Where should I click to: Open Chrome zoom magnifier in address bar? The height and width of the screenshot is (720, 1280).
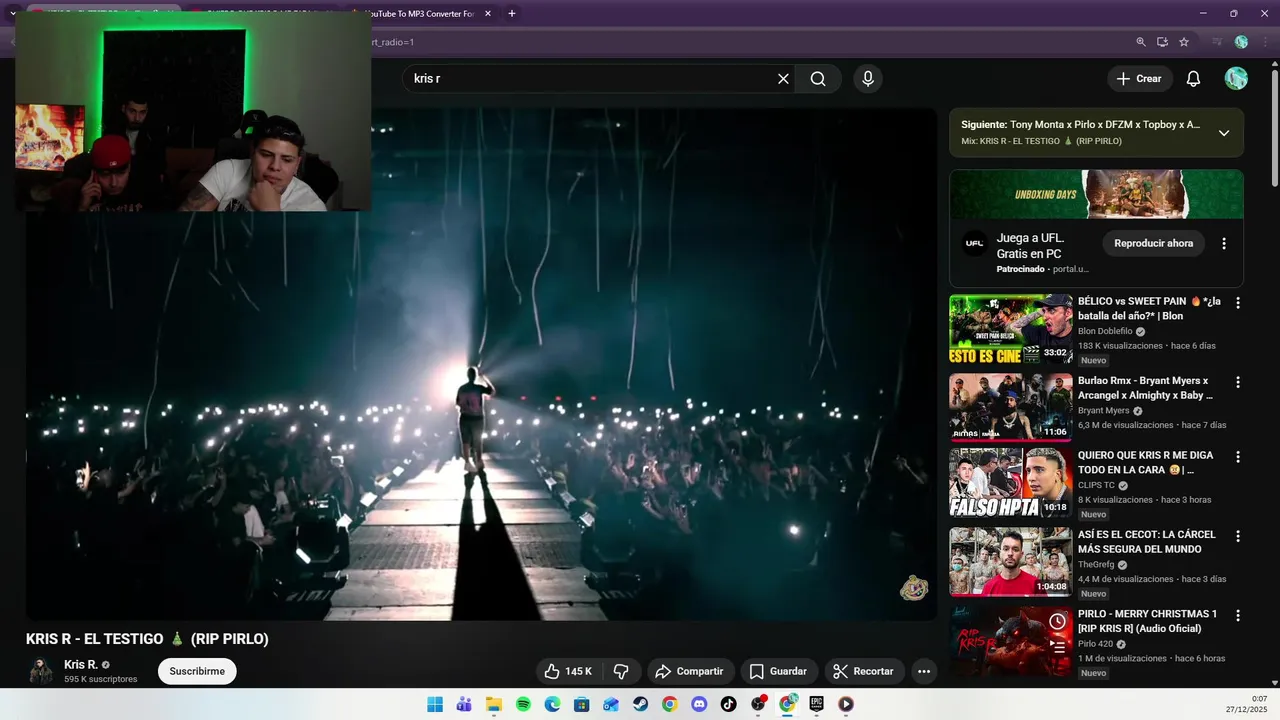(1141, 42)
